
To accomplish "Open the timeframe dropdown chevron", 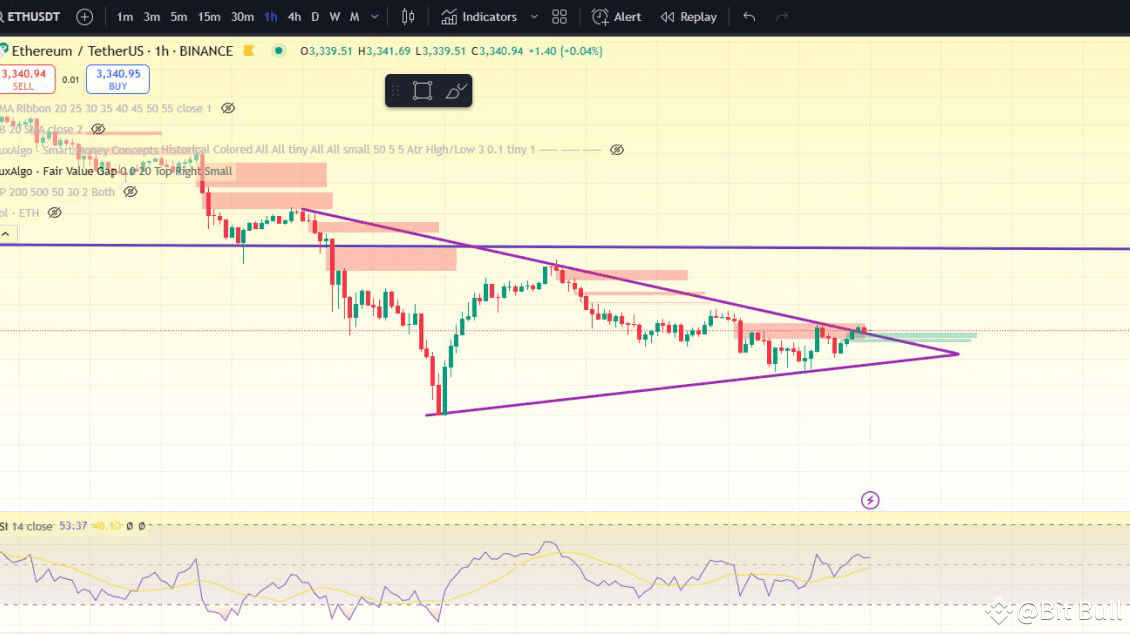I will point(374,16).
